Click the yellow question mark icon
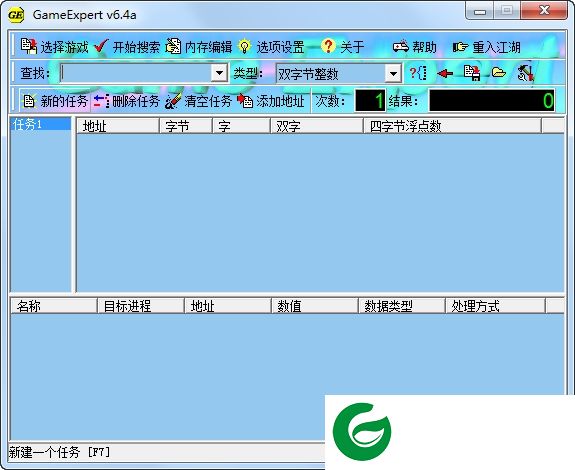575x470 pixels. [x=328, y=46]
